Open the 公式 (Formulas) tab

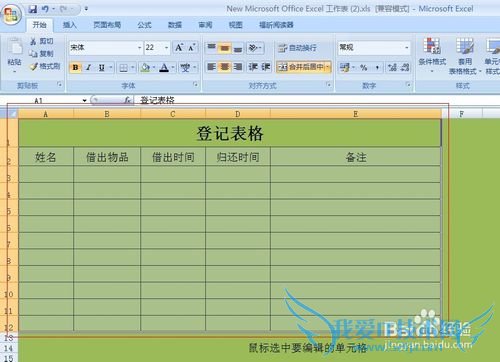pos(144,25)
